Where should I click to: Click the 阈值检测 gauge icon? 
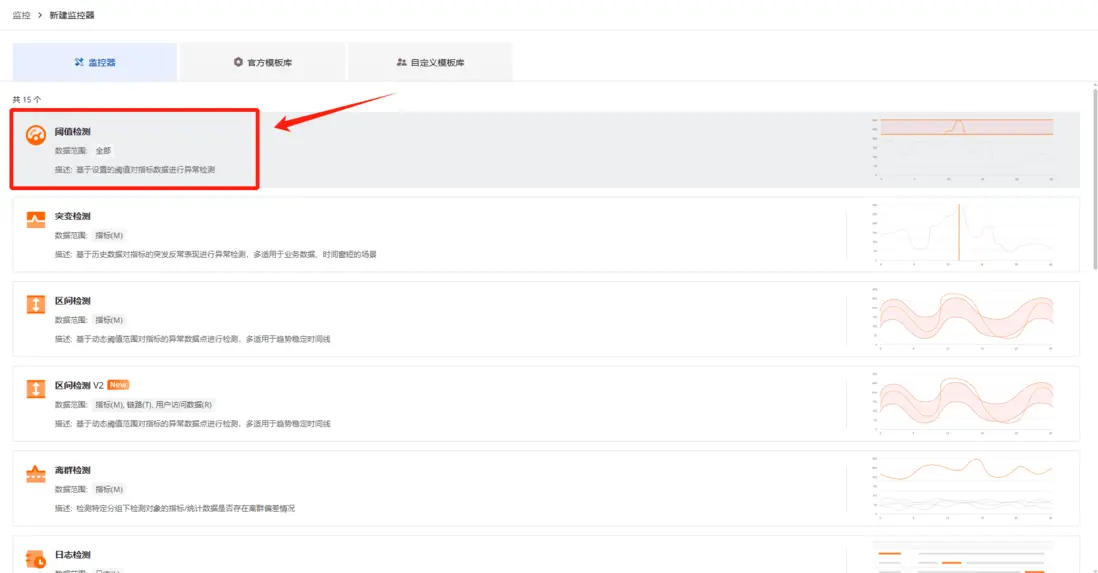[36, 134]
